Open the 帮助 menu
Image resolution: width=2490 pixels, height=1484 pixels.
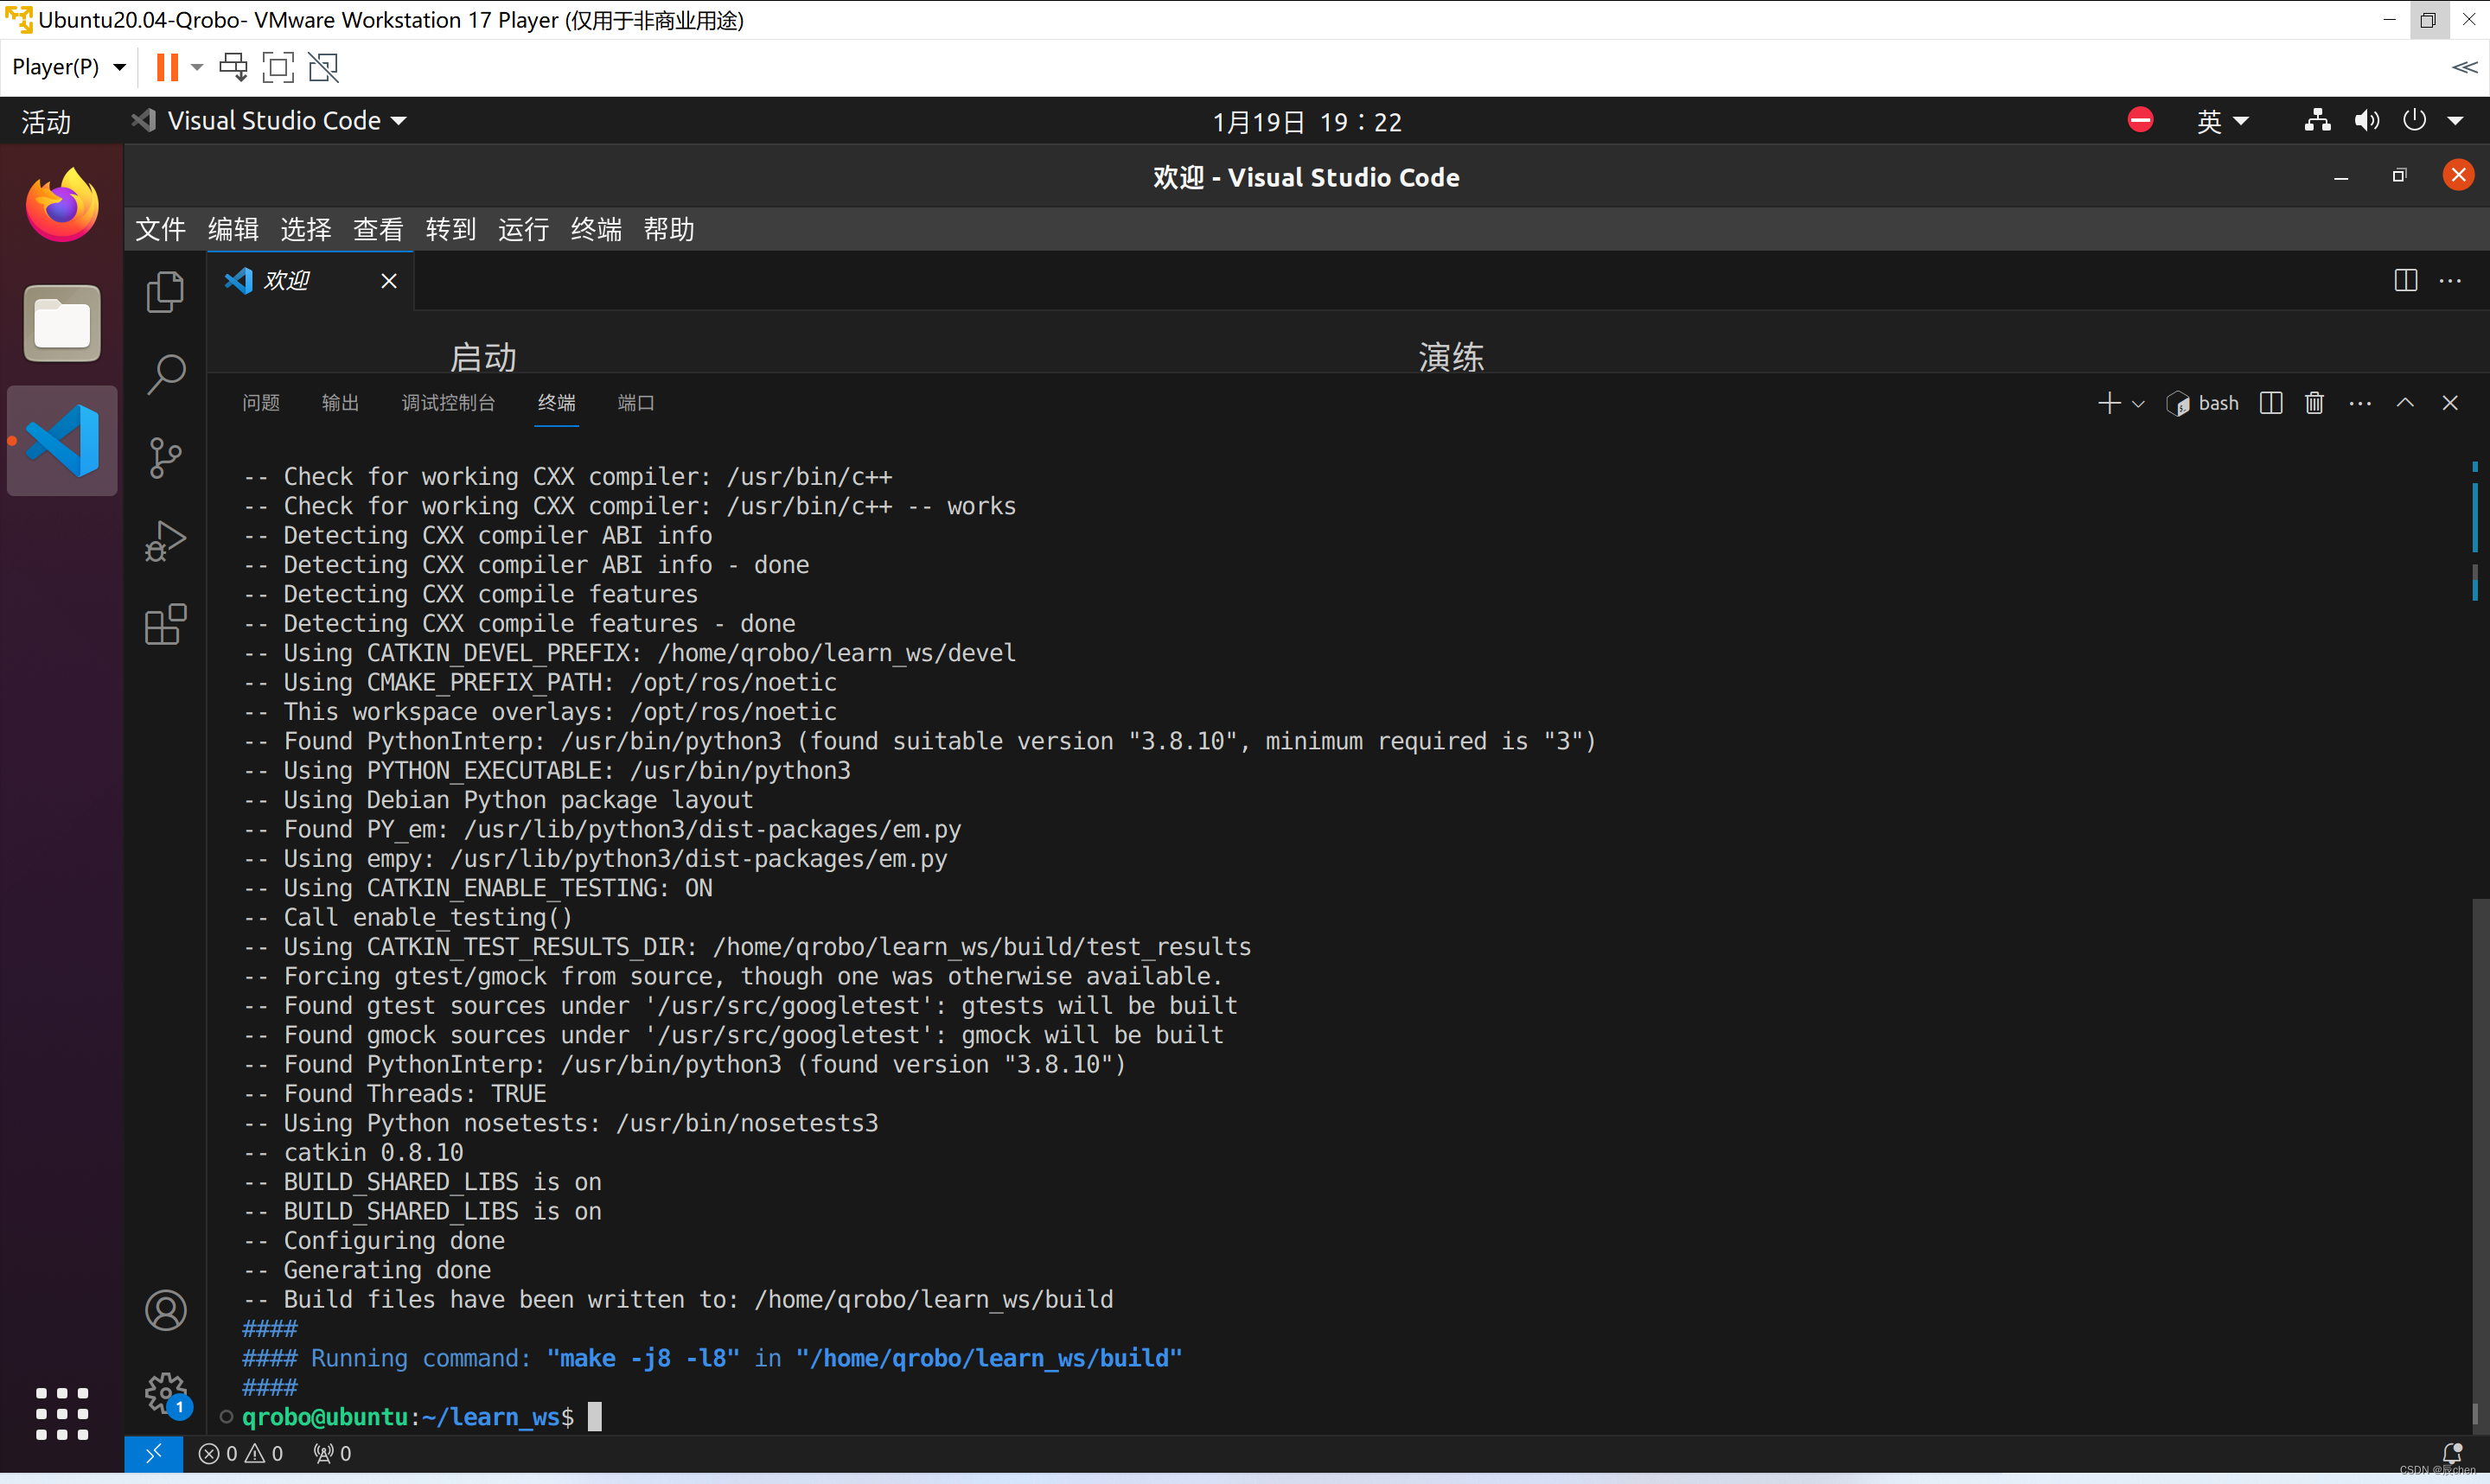[x=669, y=229]
